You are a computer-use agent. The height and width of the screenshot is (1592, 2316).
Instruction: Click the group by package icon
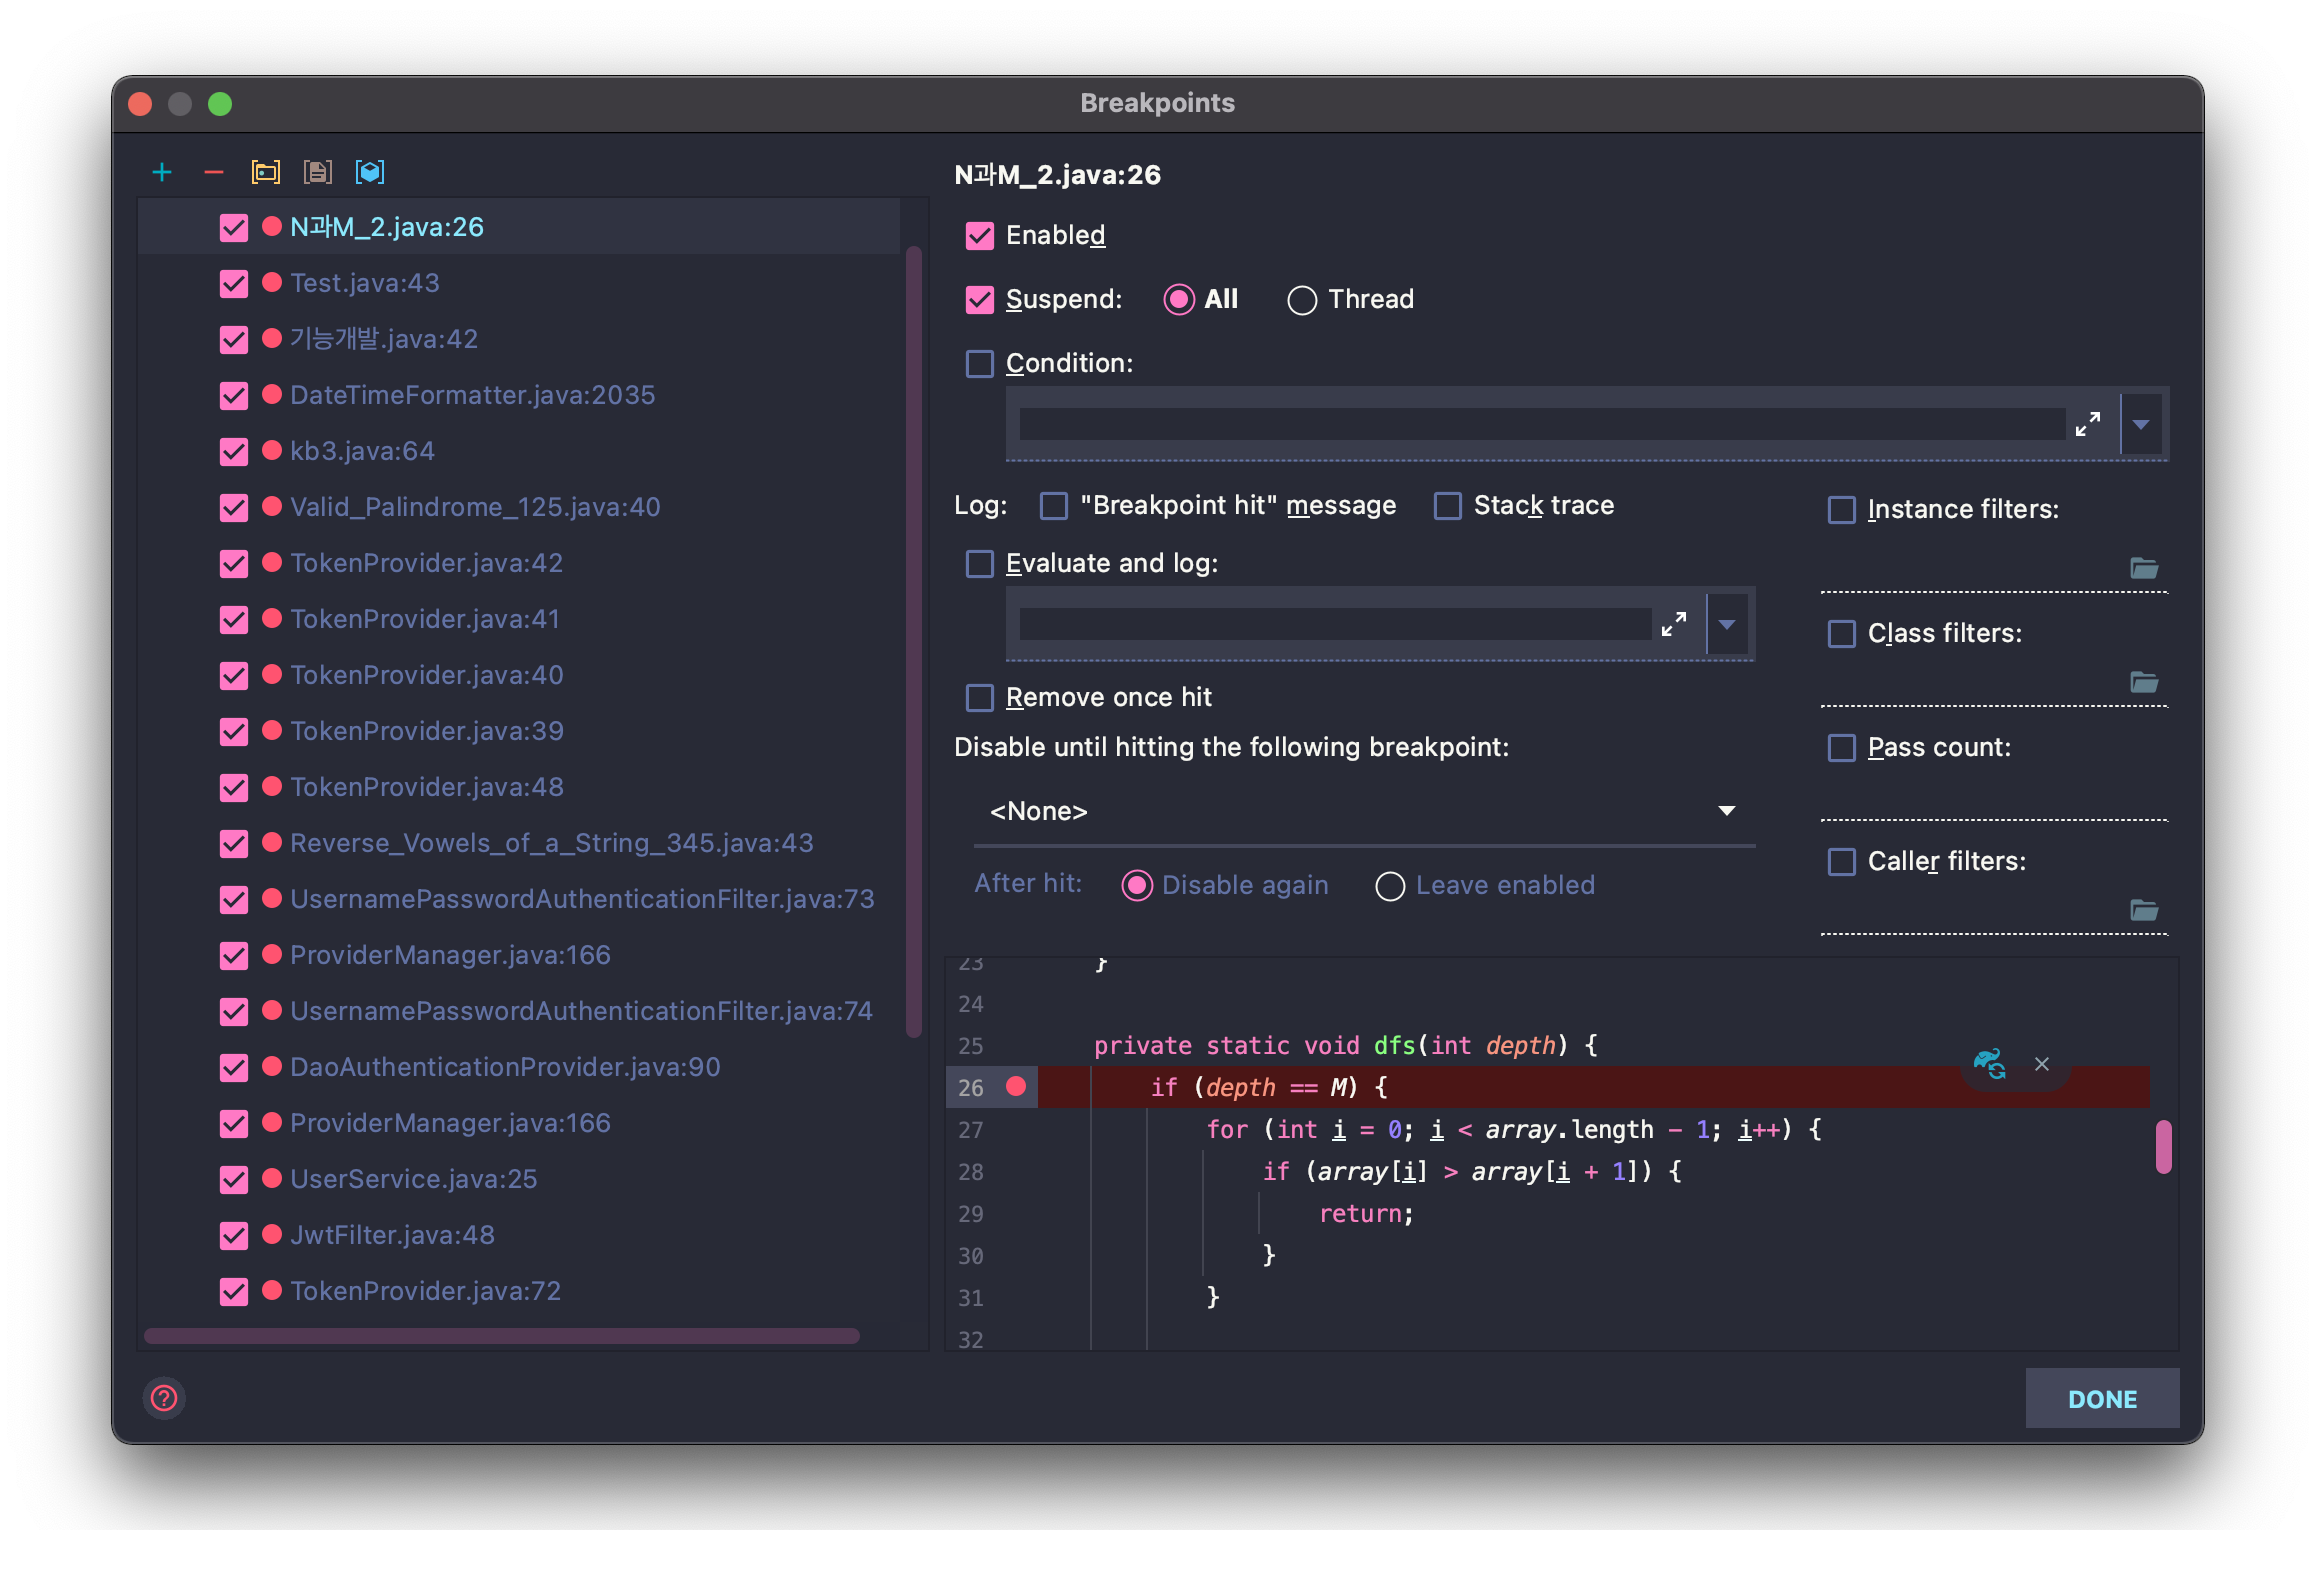(x=265, y=172)
